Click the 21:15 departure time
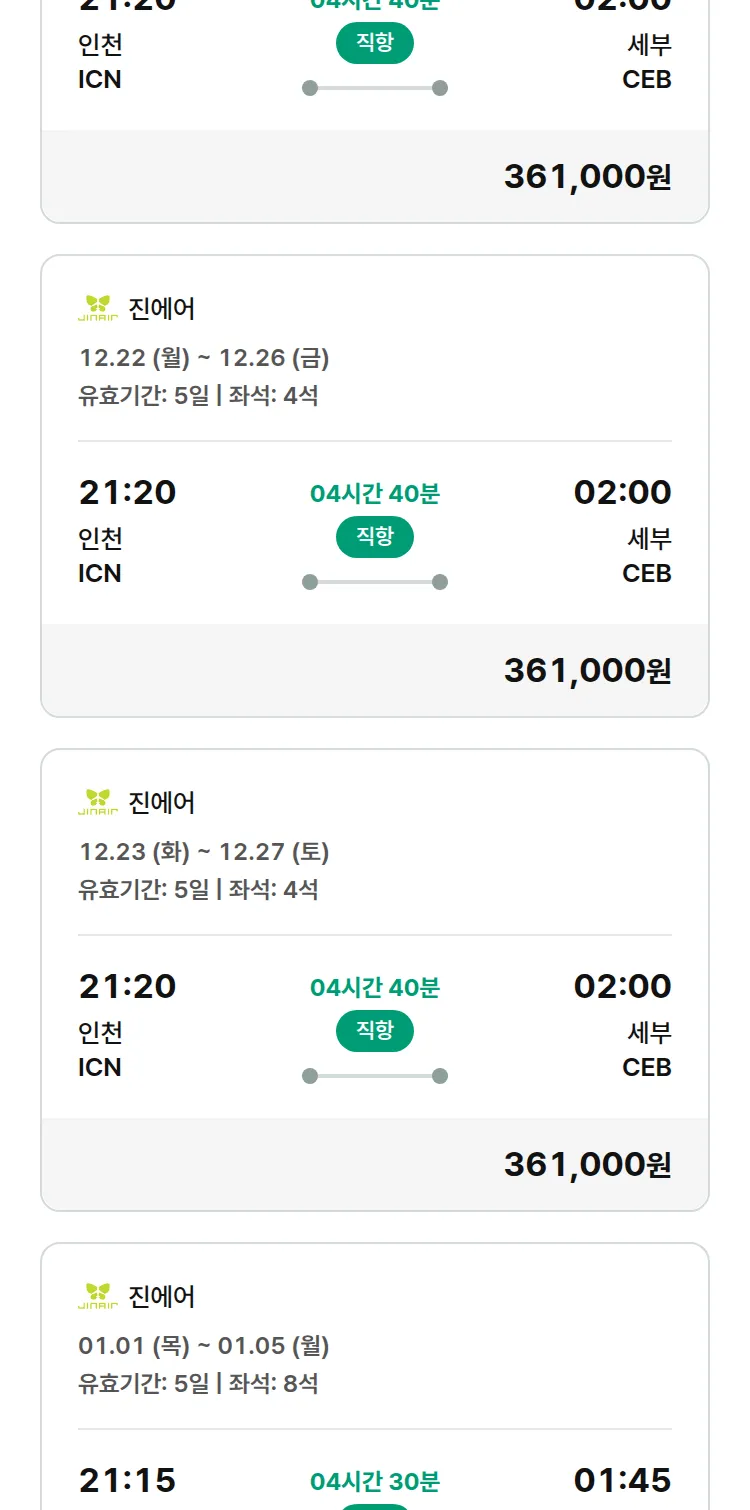This screenshot has width=750, height=1510. click(x=127, y=1480)
